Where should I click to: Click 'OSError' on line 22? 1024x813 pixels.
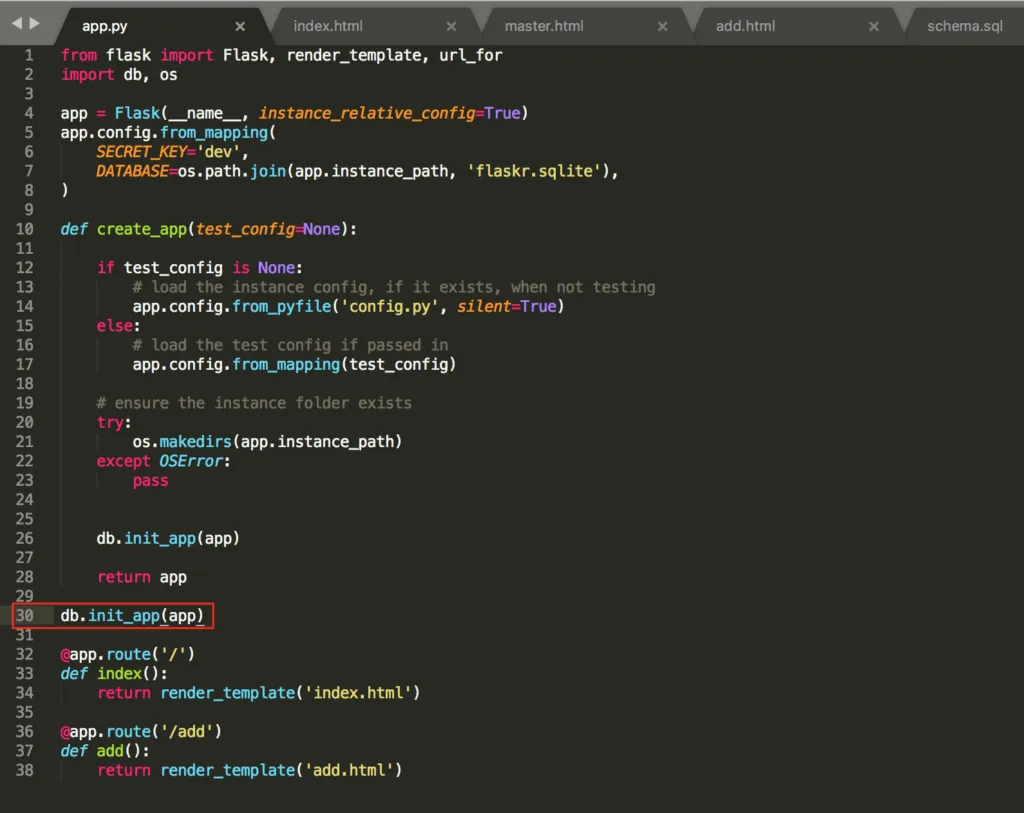coord(191,461)
